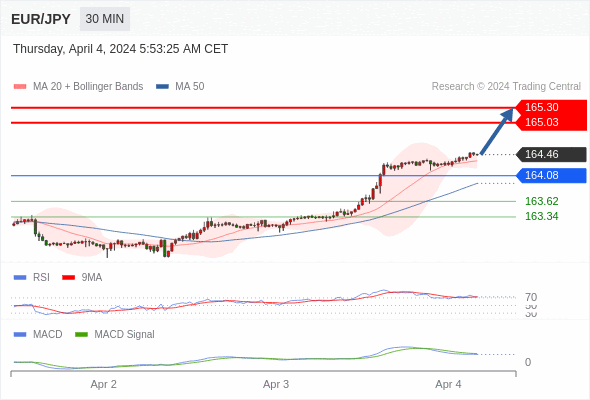Click the Apr 3 date on time axis
This screenshot has width=590, height=400.
[x=276, y=384]
